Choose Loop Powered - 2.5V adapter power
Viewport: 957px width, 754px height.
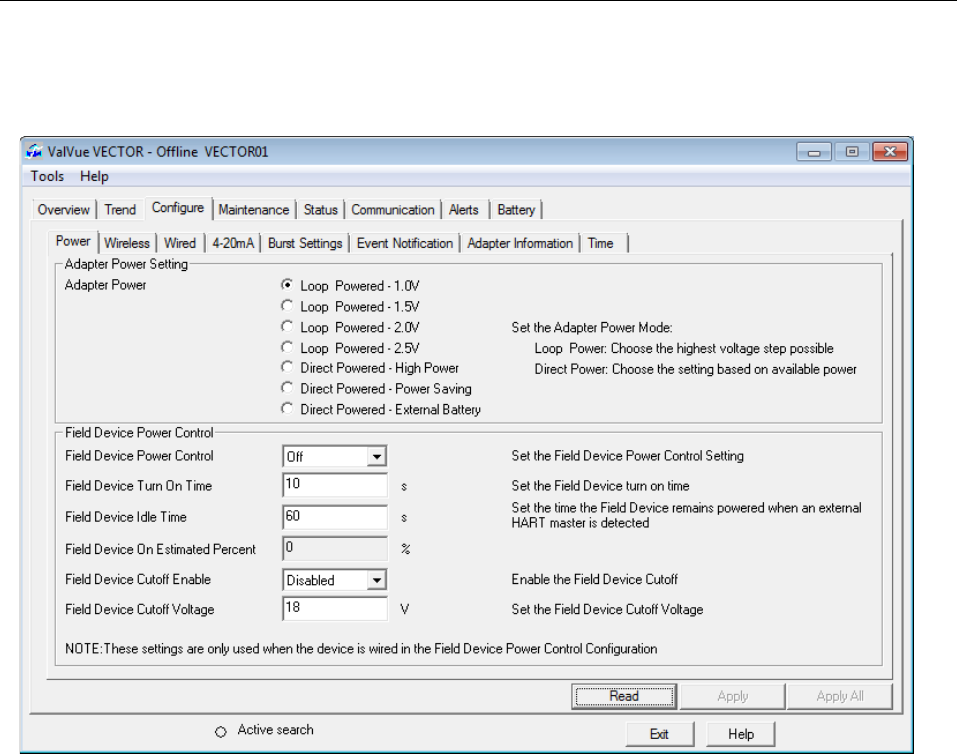click(x=287, y=347)
